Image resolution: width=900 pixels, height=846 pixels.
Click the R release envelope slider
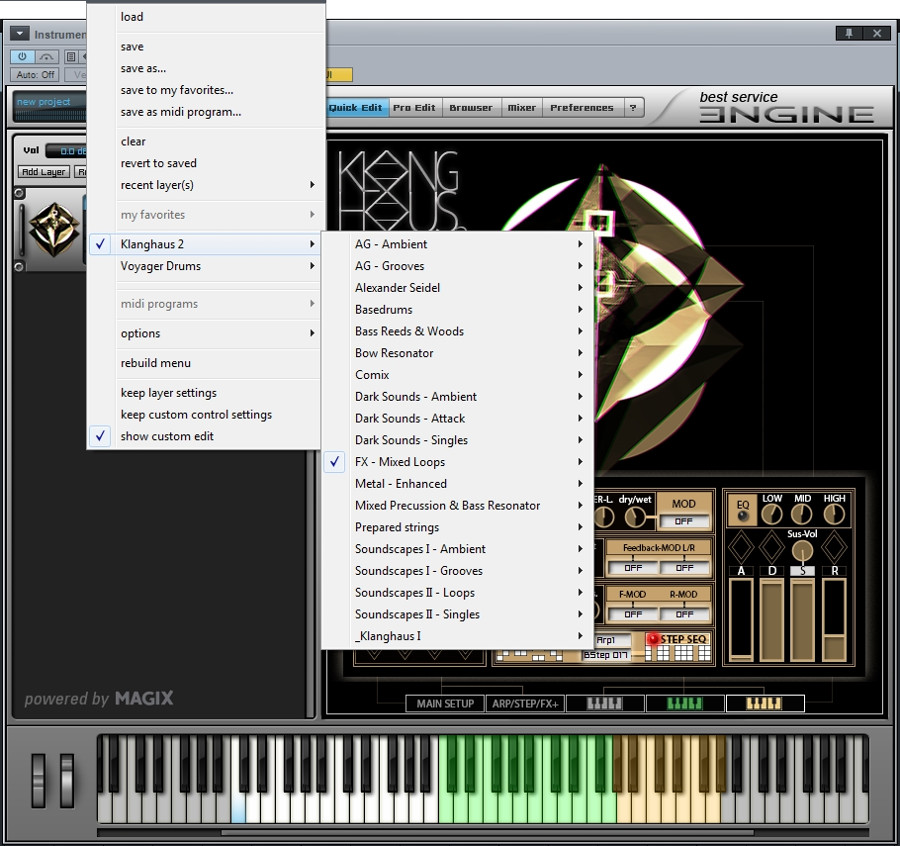pyautogui.click(x=835, y=619)
